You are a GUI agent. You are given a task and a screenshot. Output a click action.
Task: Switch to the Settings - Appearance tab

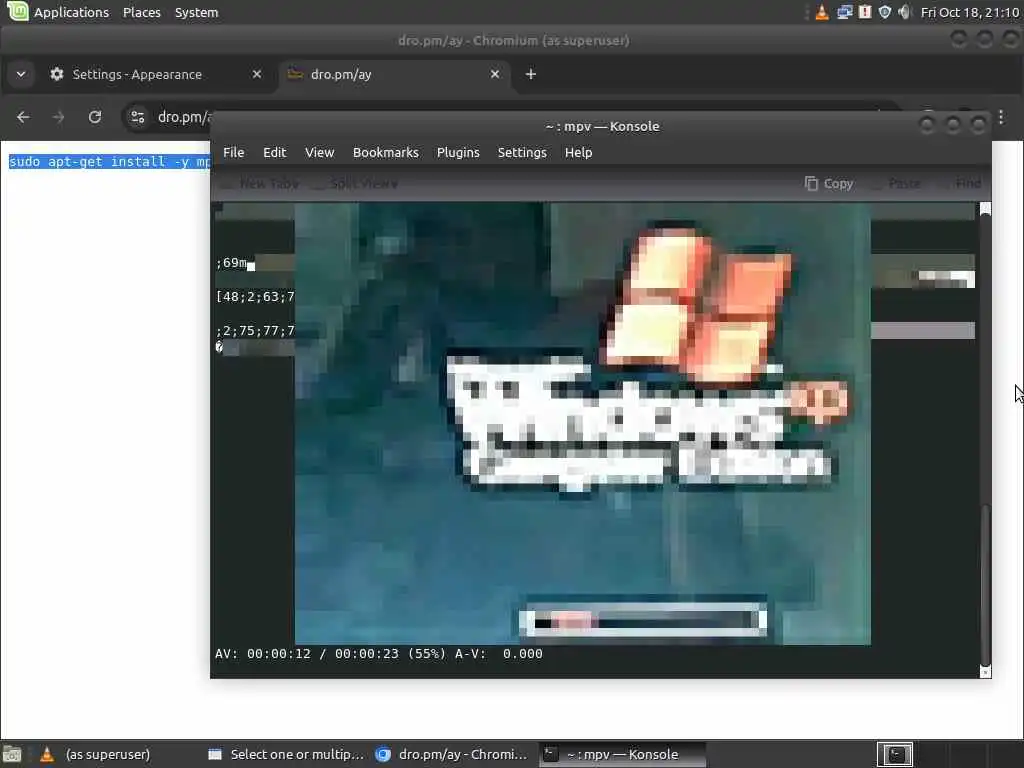pyautogui.click(x=157, y=74)
